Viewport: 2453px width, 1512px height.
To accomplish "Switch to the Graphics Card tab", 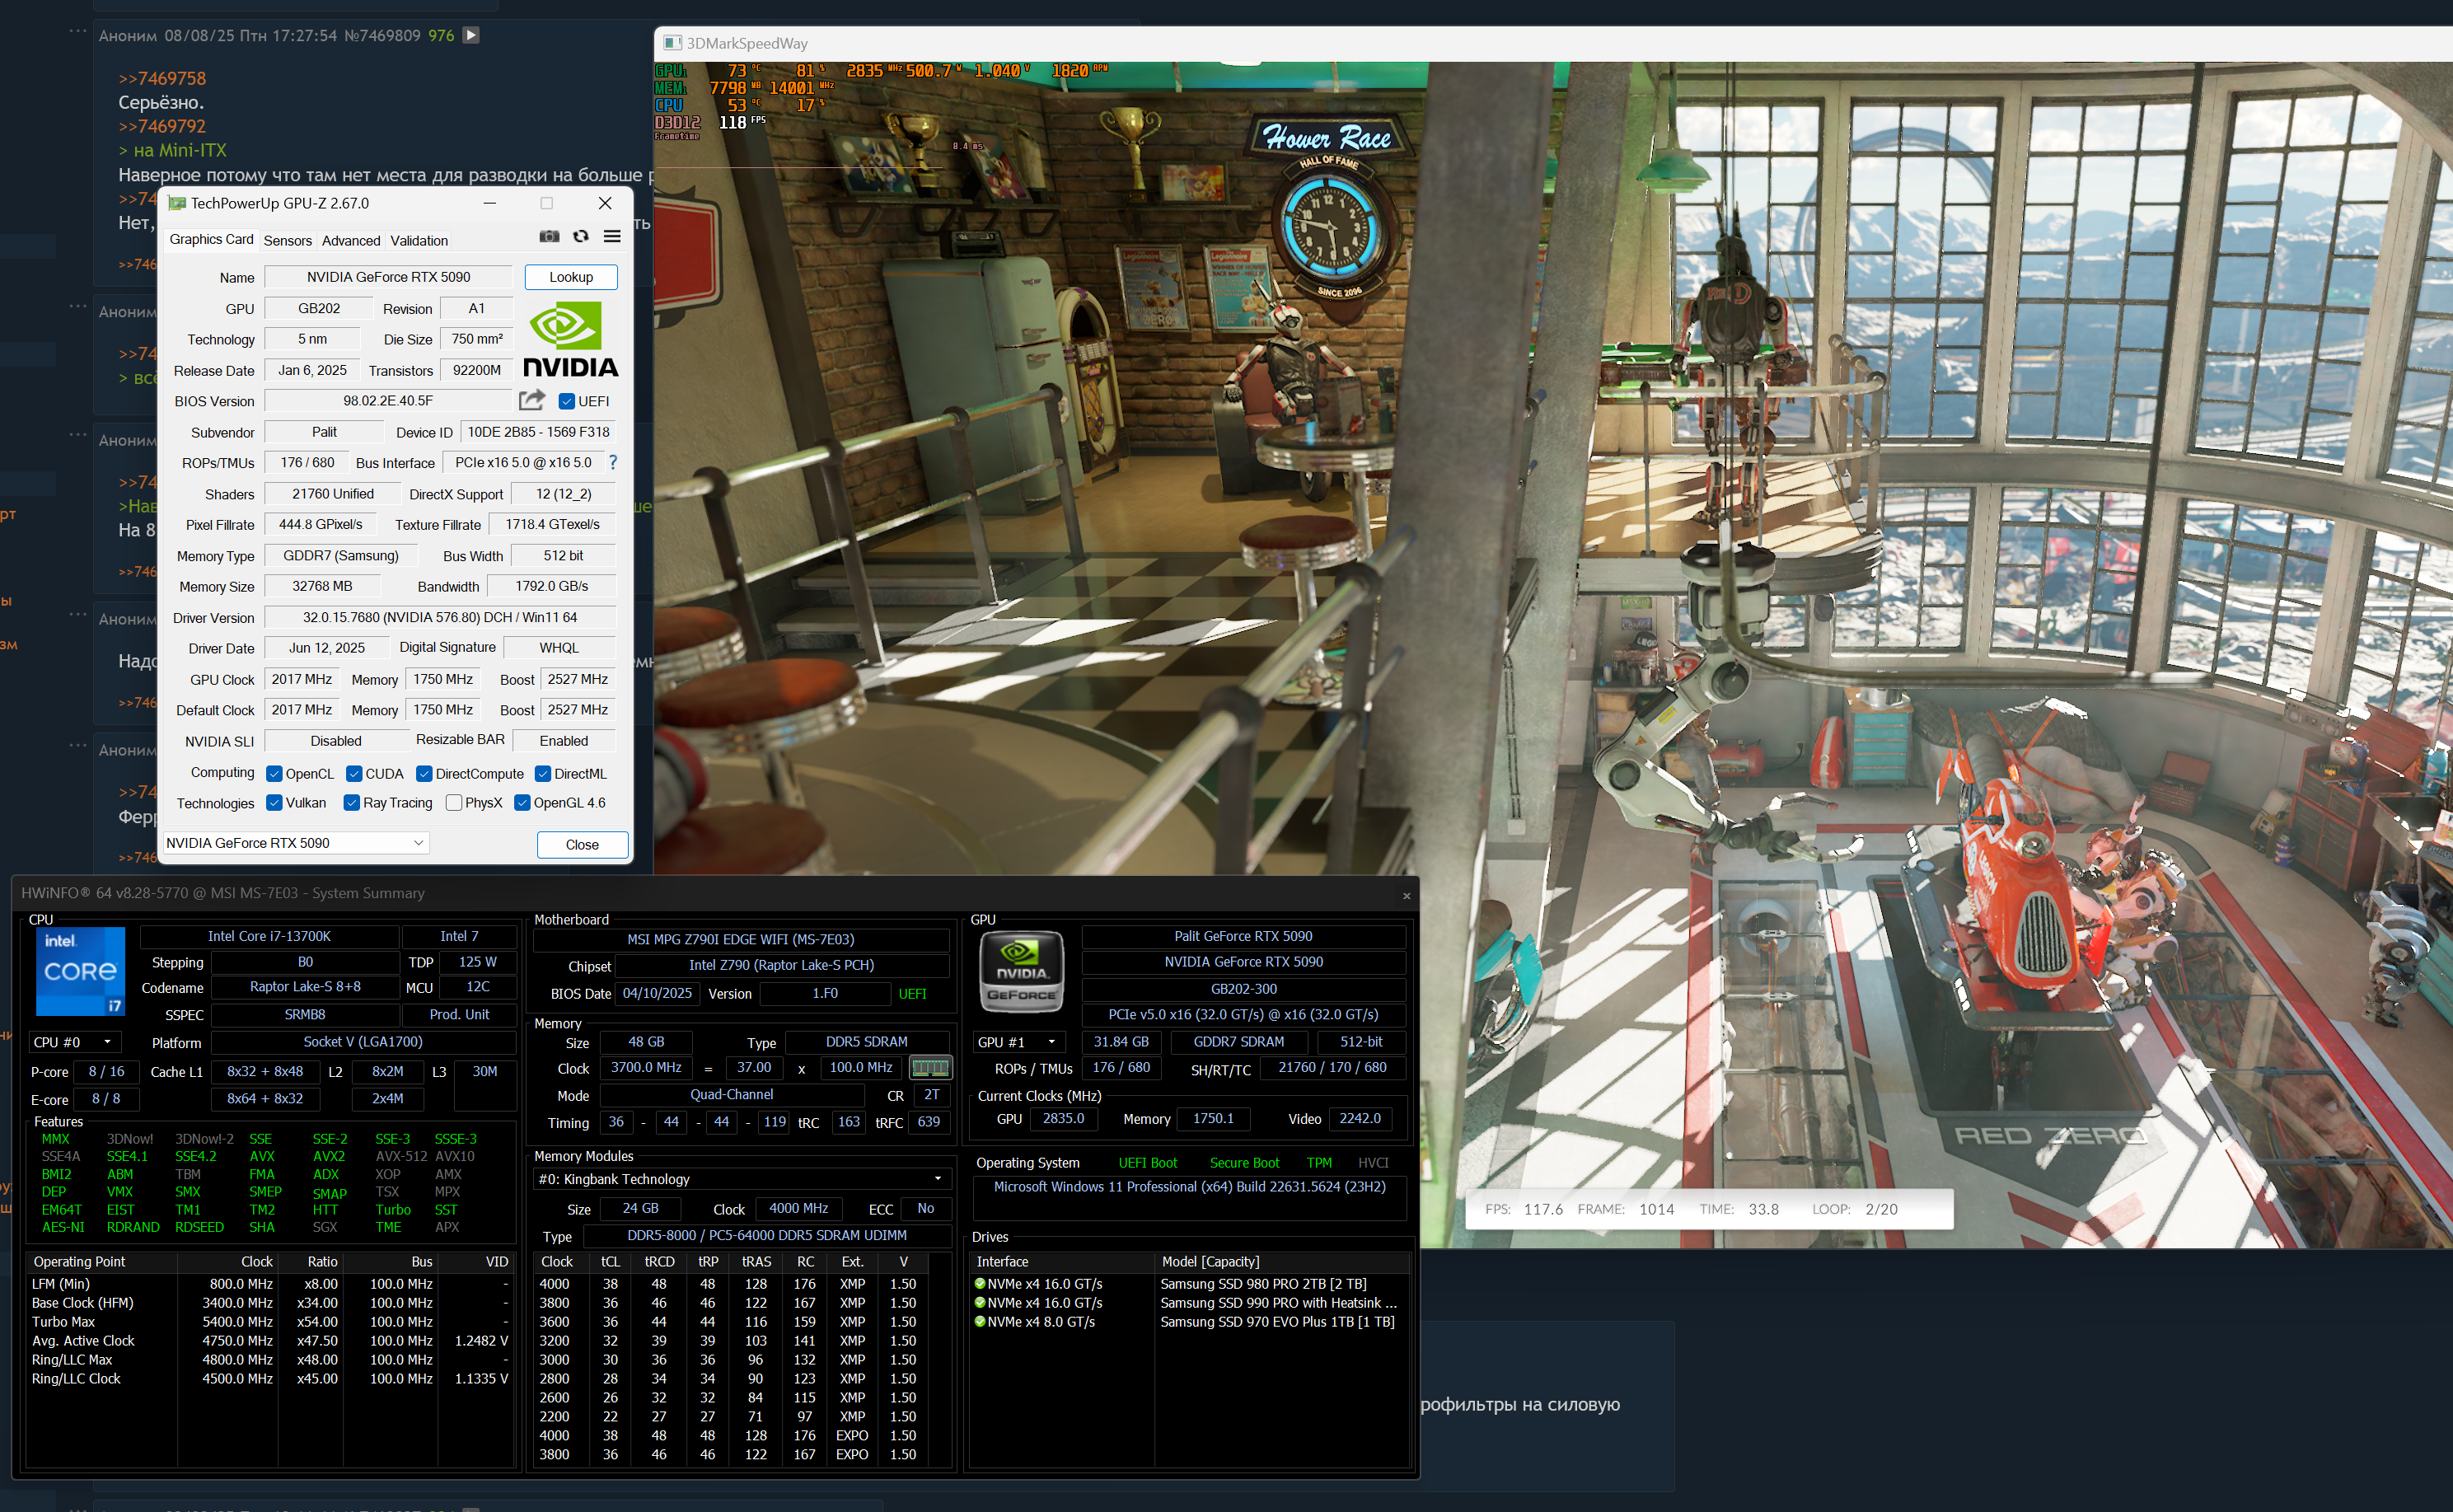I will click(211, 240).
